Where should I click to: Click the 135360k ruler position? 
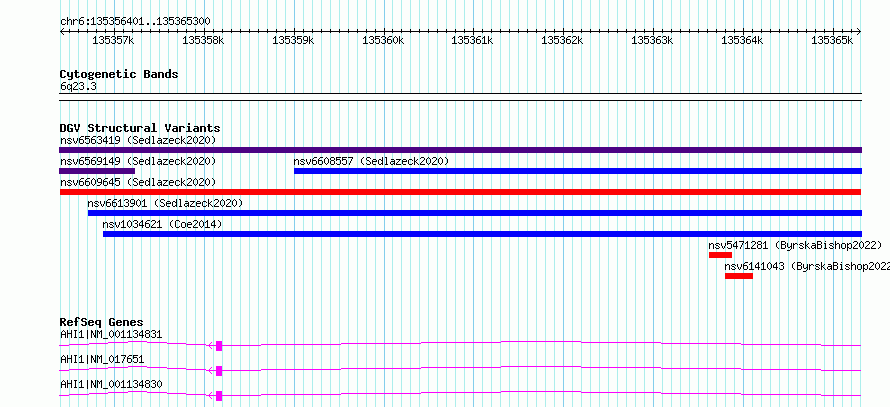click(384, 40)
